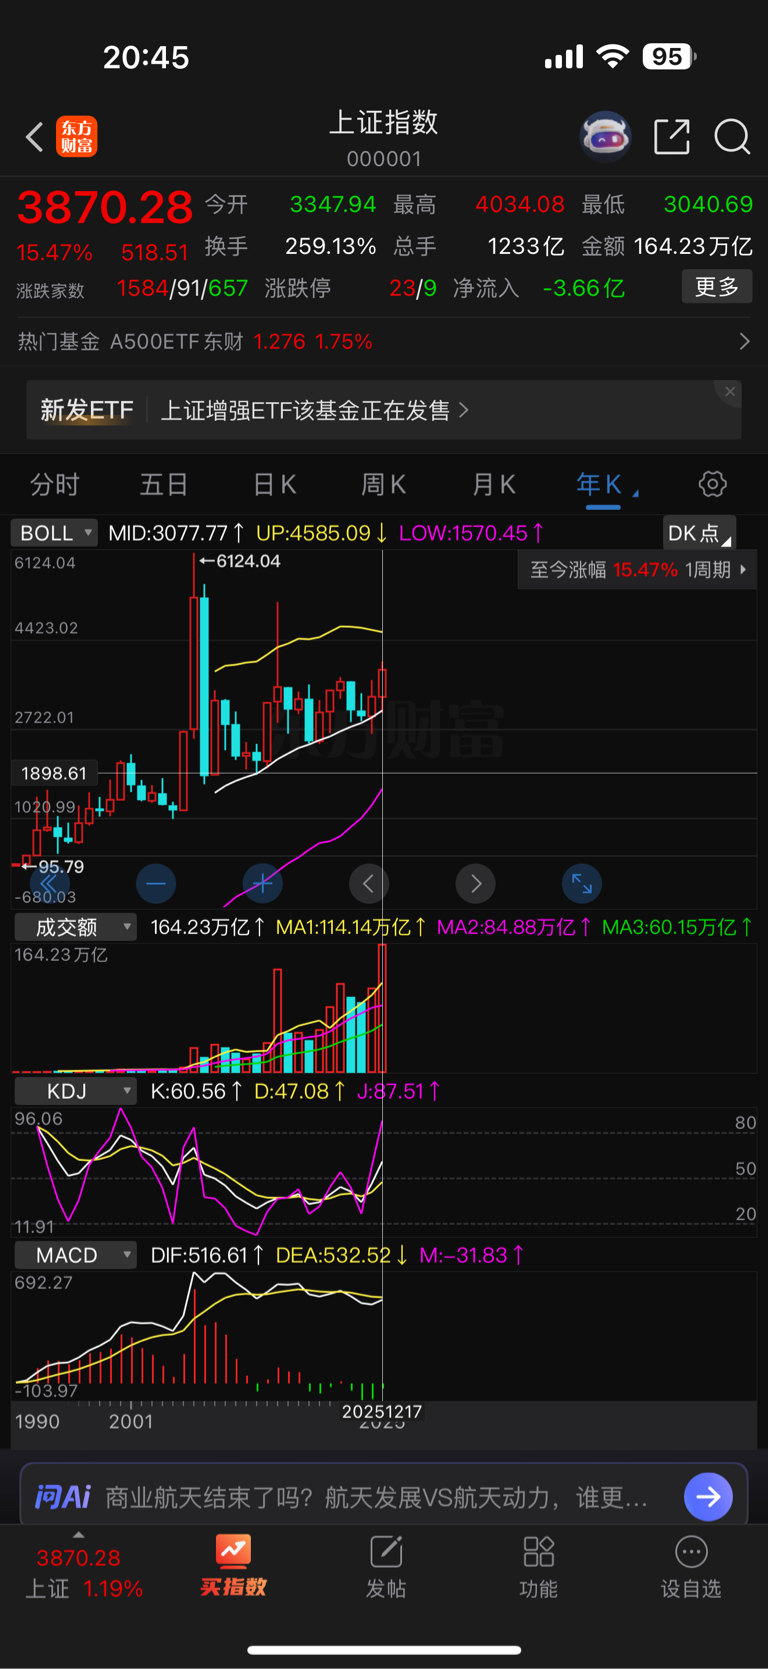Tap the 金额 164.23万亿 value

point(693,247)
